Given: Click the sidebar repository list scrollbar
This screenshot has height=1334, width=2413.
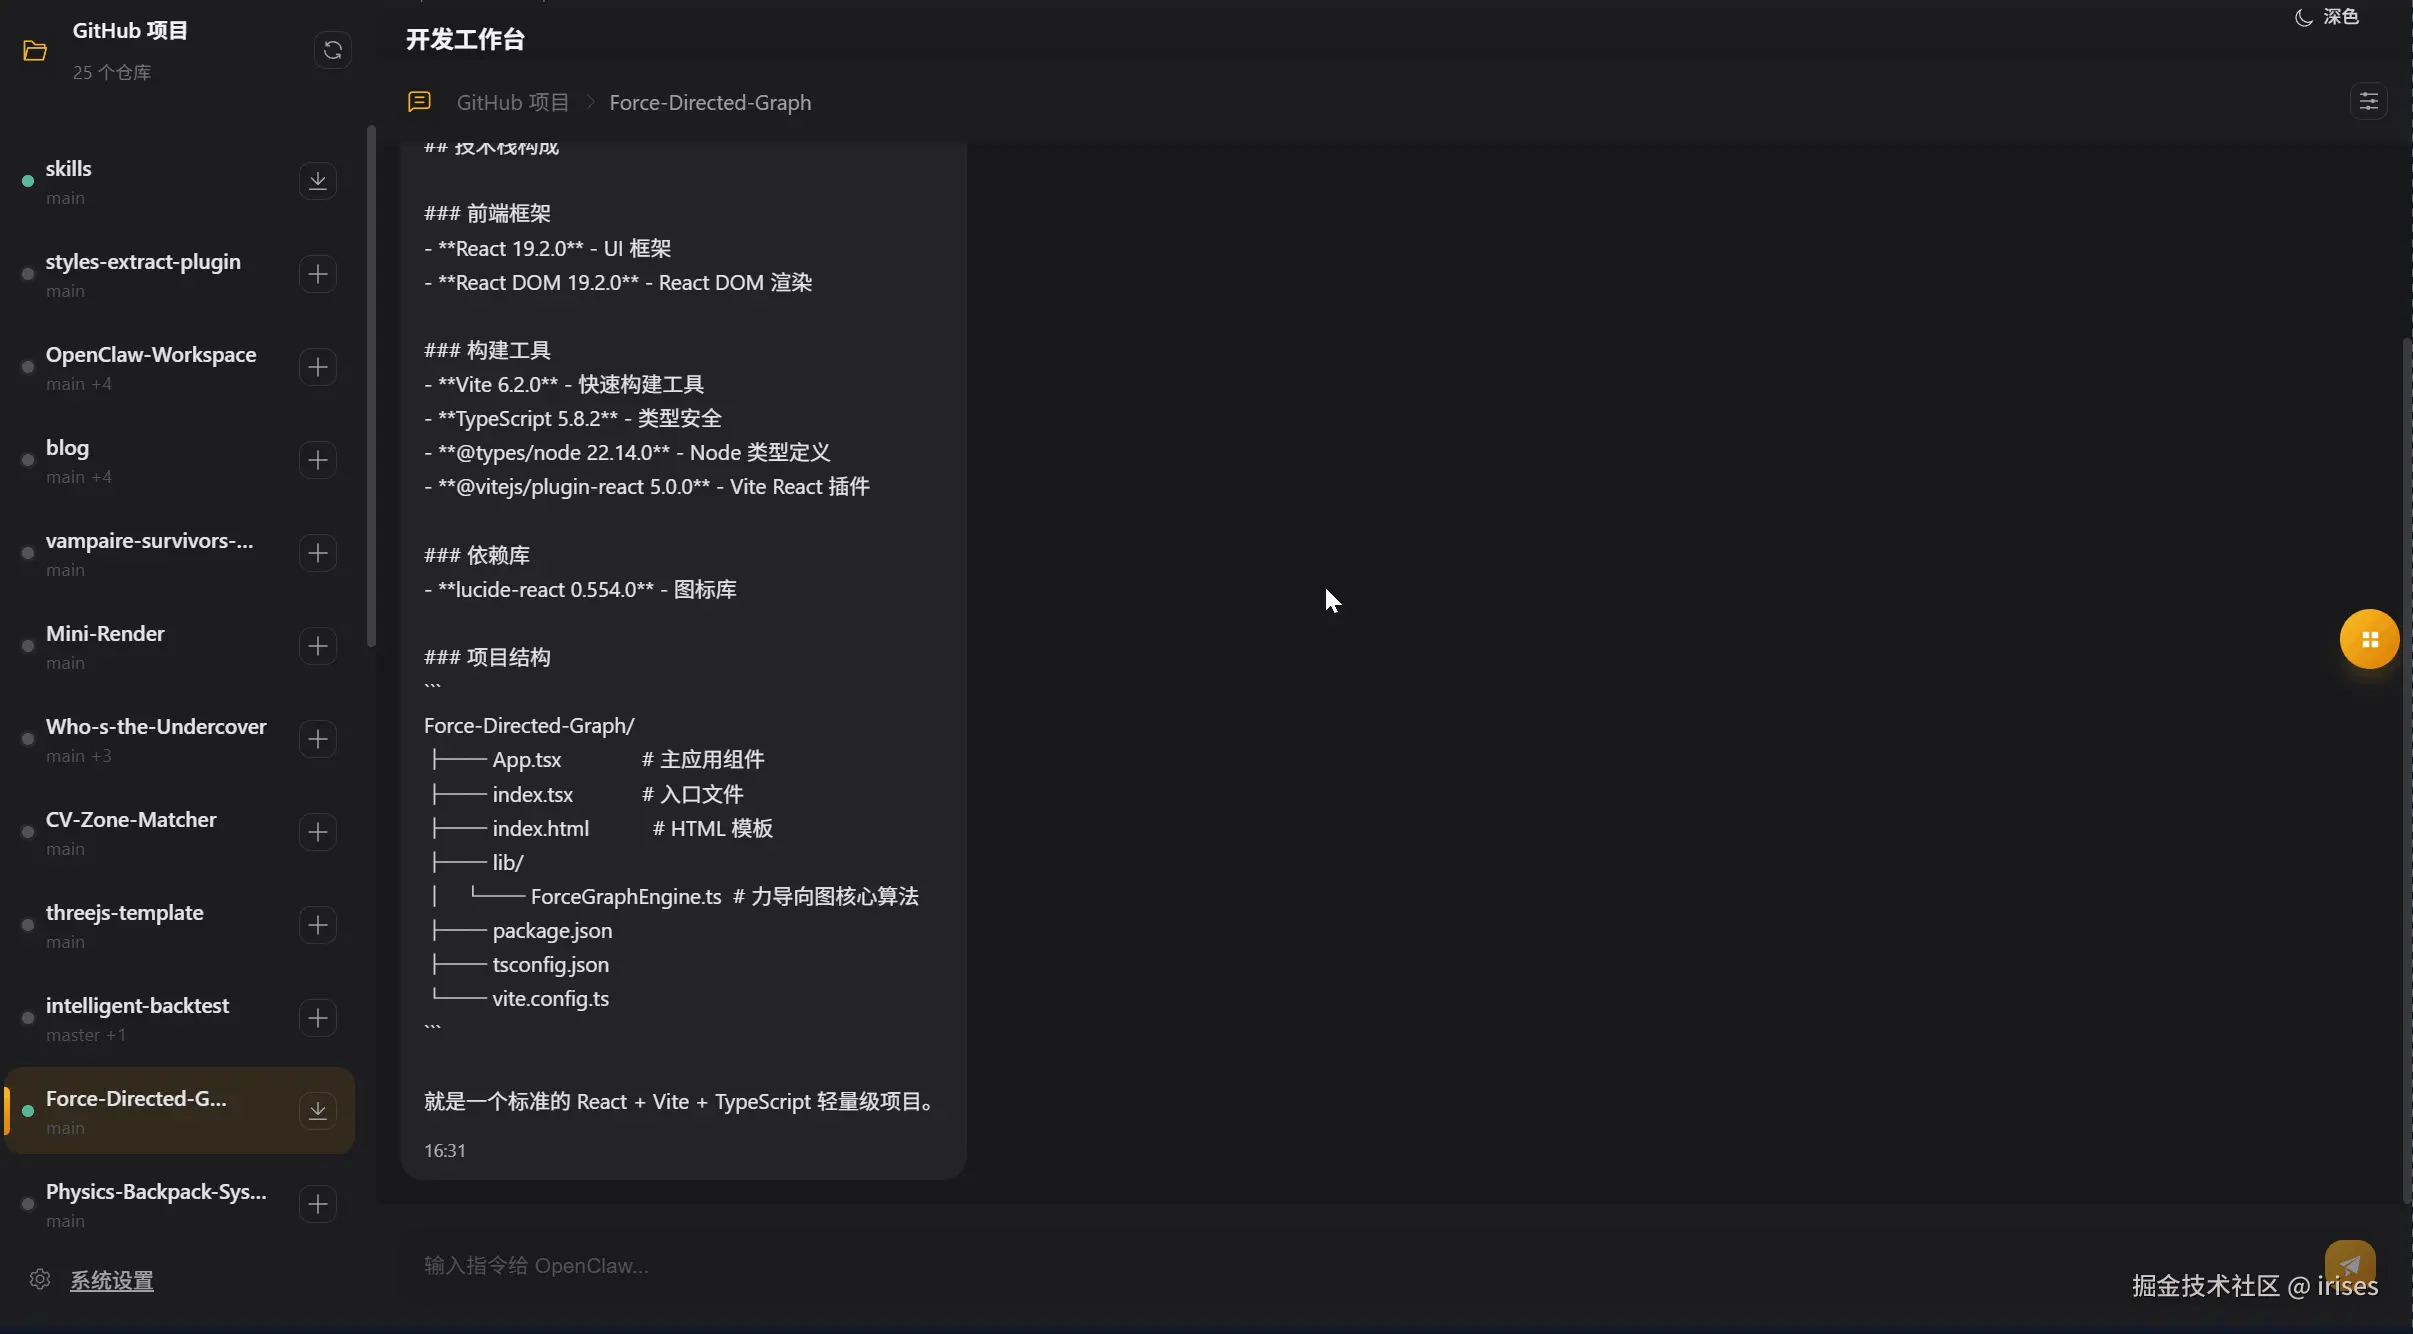Looking at the screenshot, I should tap(372, 385).
